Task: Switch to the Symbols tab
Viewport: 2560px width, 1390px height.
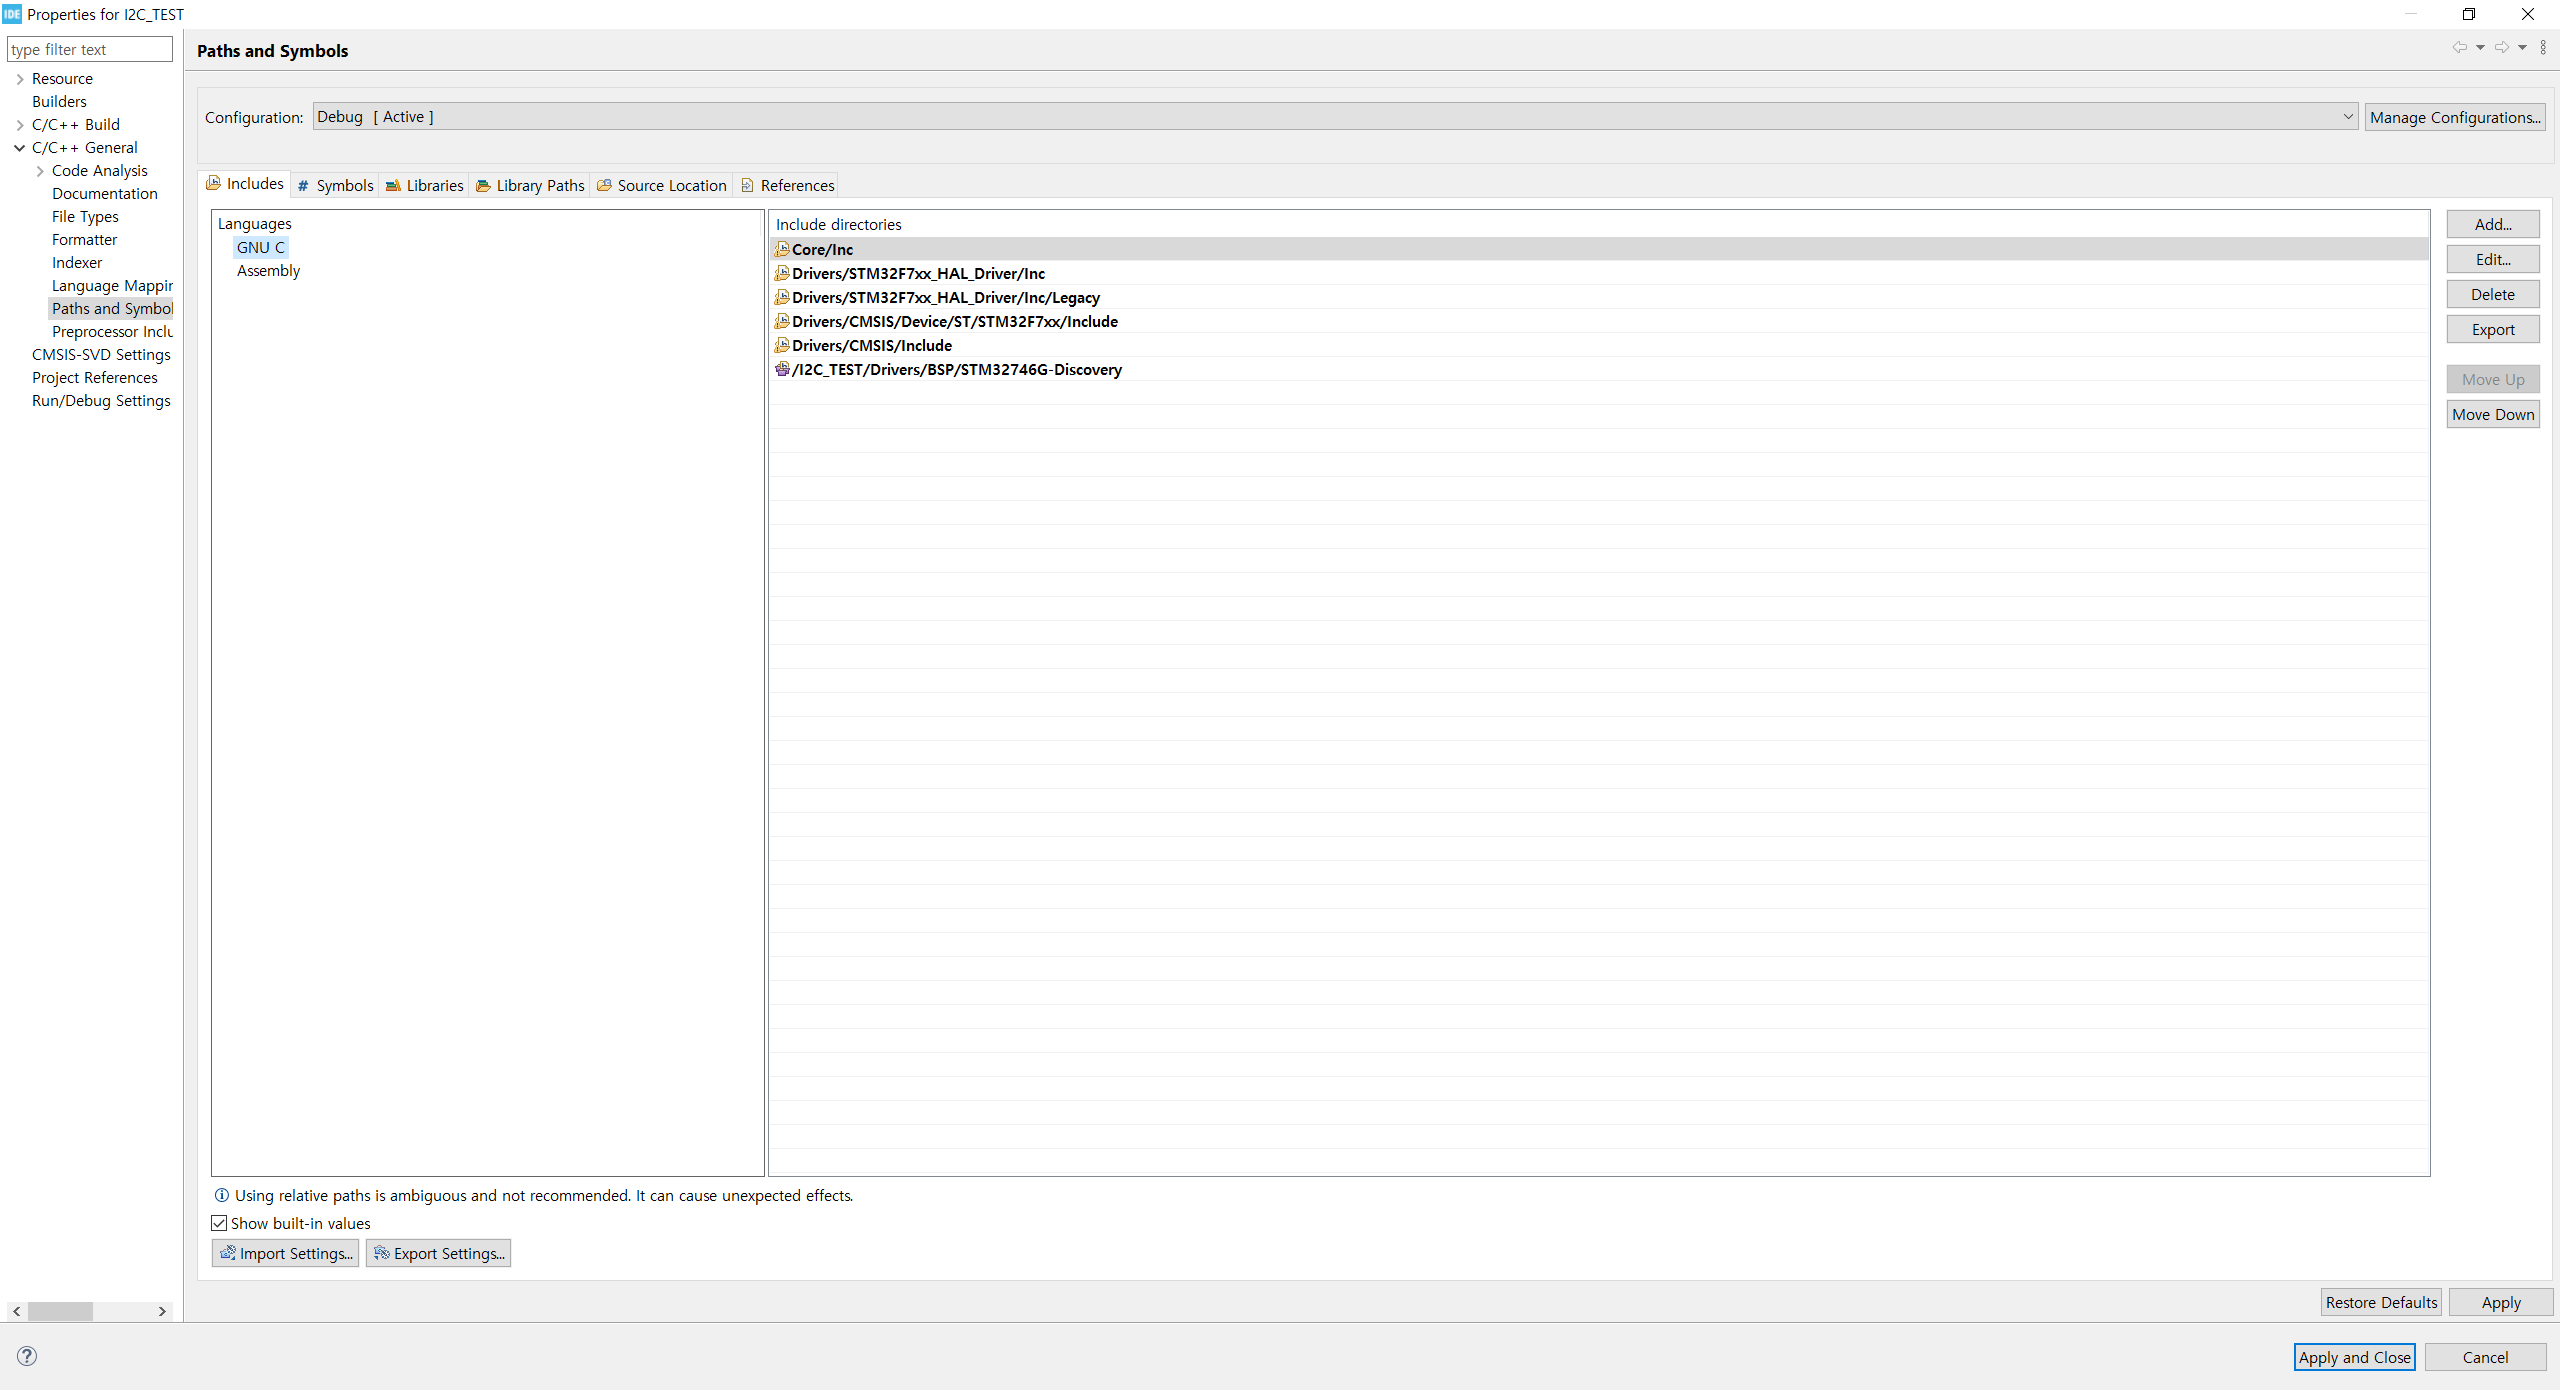Action: coord(335,186)
